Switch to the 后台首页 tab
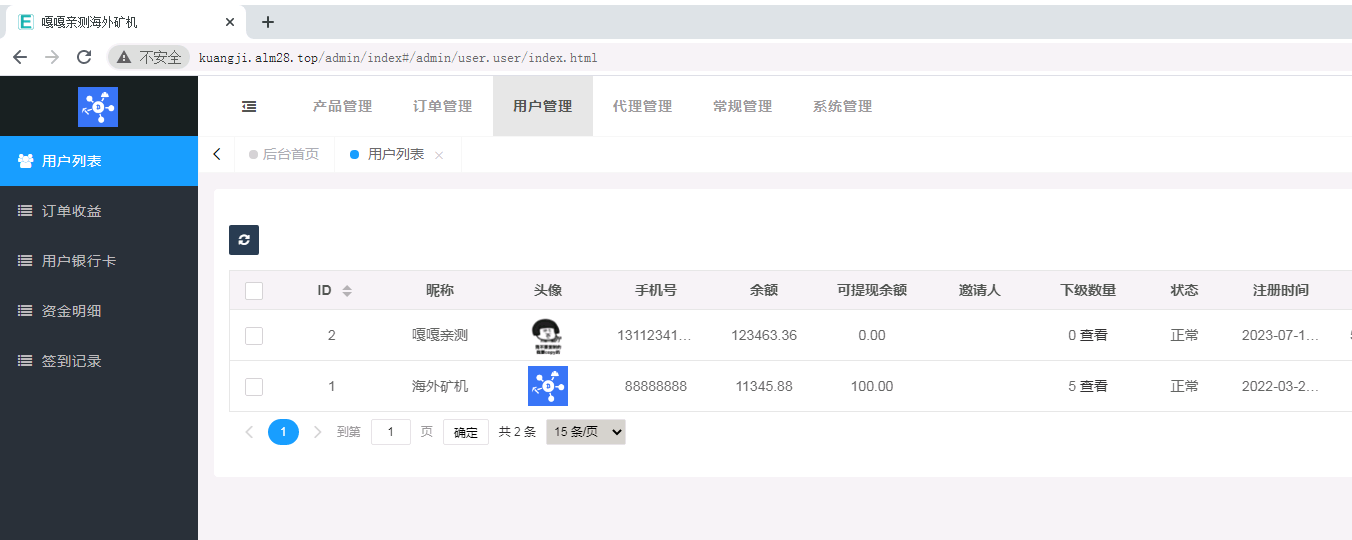This screenshot has width=1352, height=540. tap(290, 154)
